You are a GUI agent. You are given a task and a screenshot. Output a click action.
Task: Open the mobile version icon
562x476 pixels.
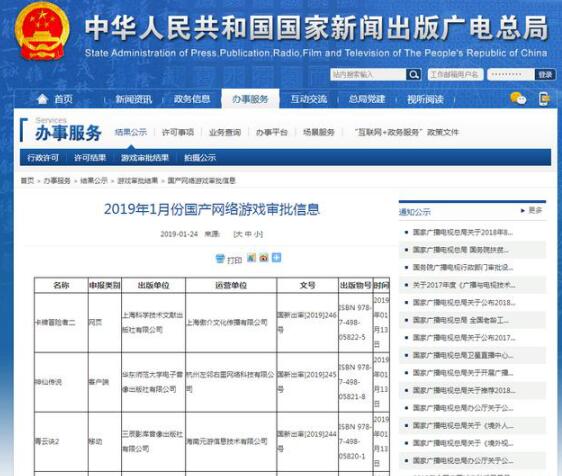coord(544,99)
